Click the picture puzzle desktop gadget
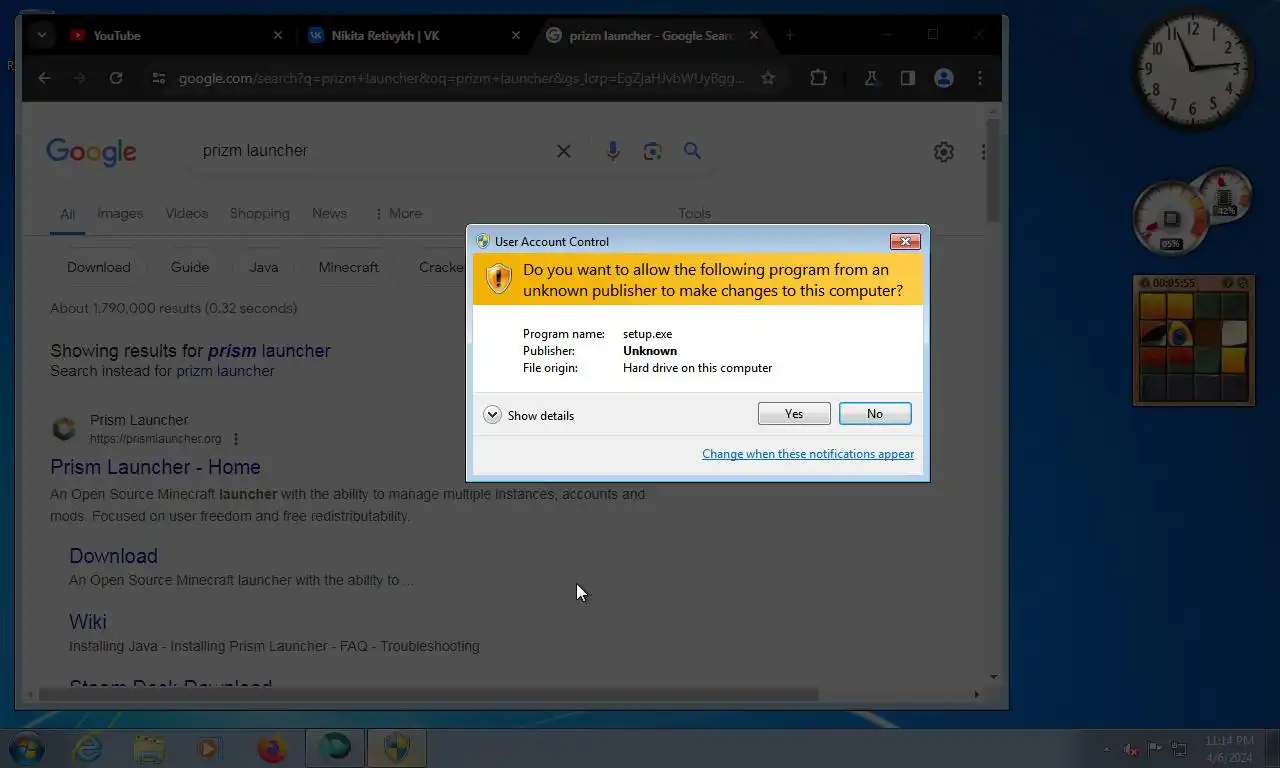This screenshot has width=1280, height=768. tap(1193, 340)
